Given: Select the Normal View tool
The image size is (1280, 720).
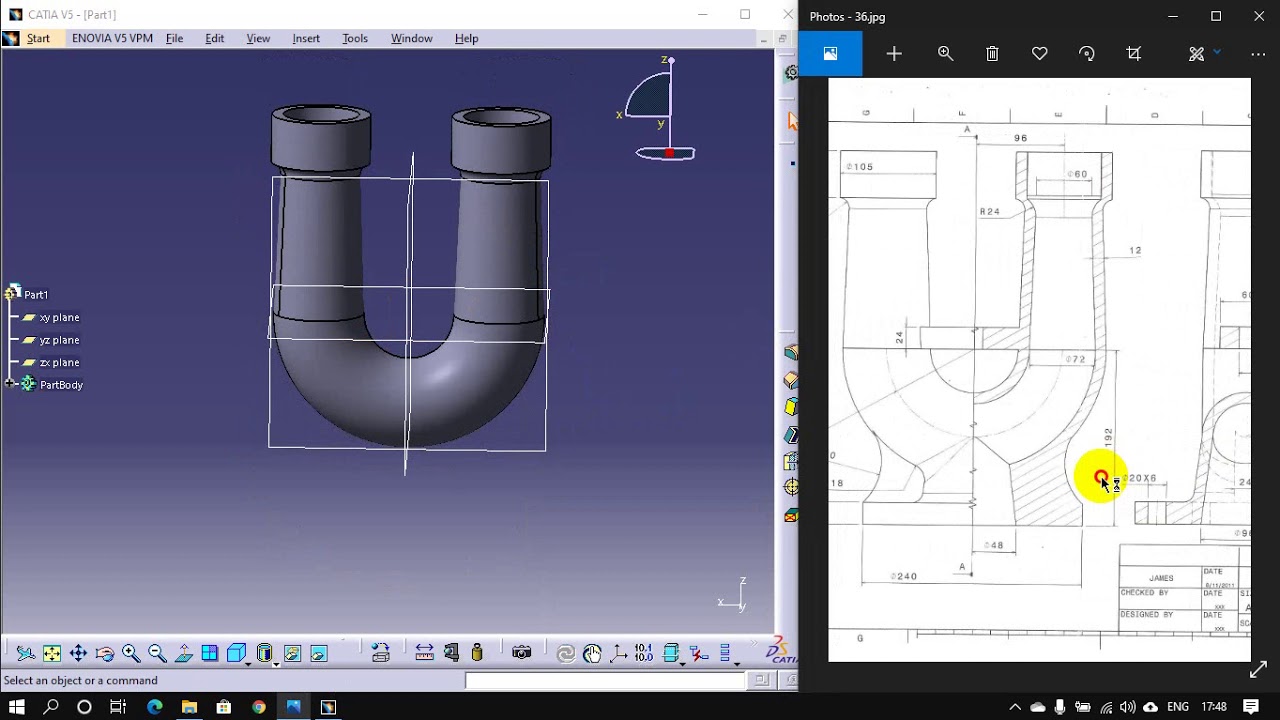Looking at the screenshot, I should [x=184, y=653].
